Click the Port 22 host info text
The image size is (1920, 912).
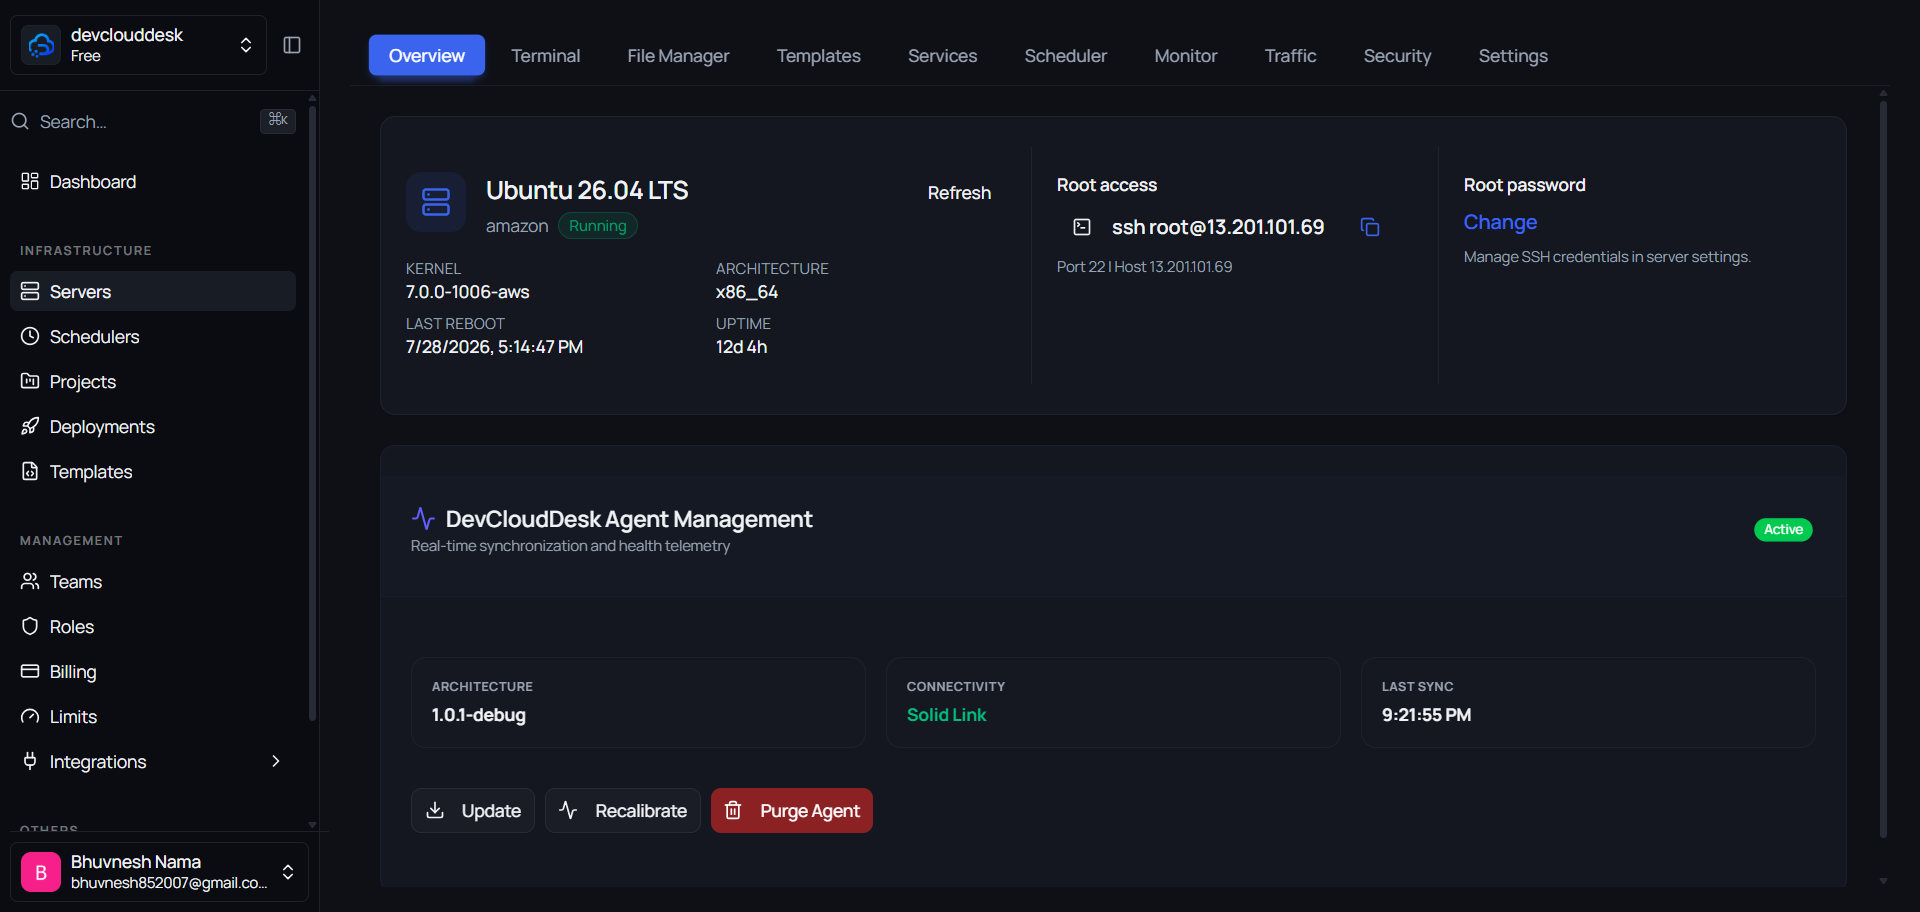click(1144, 267)
